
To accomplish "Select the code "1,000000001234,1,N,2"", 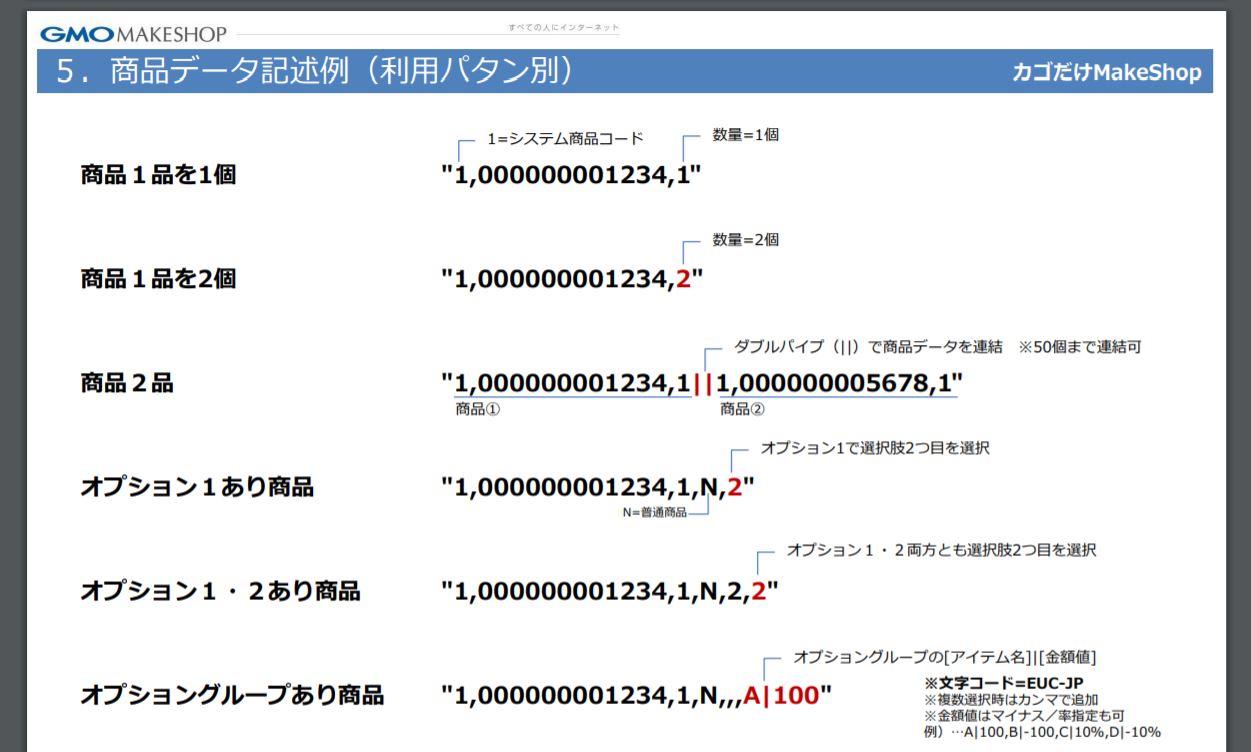I will click(x=598, y=487).
